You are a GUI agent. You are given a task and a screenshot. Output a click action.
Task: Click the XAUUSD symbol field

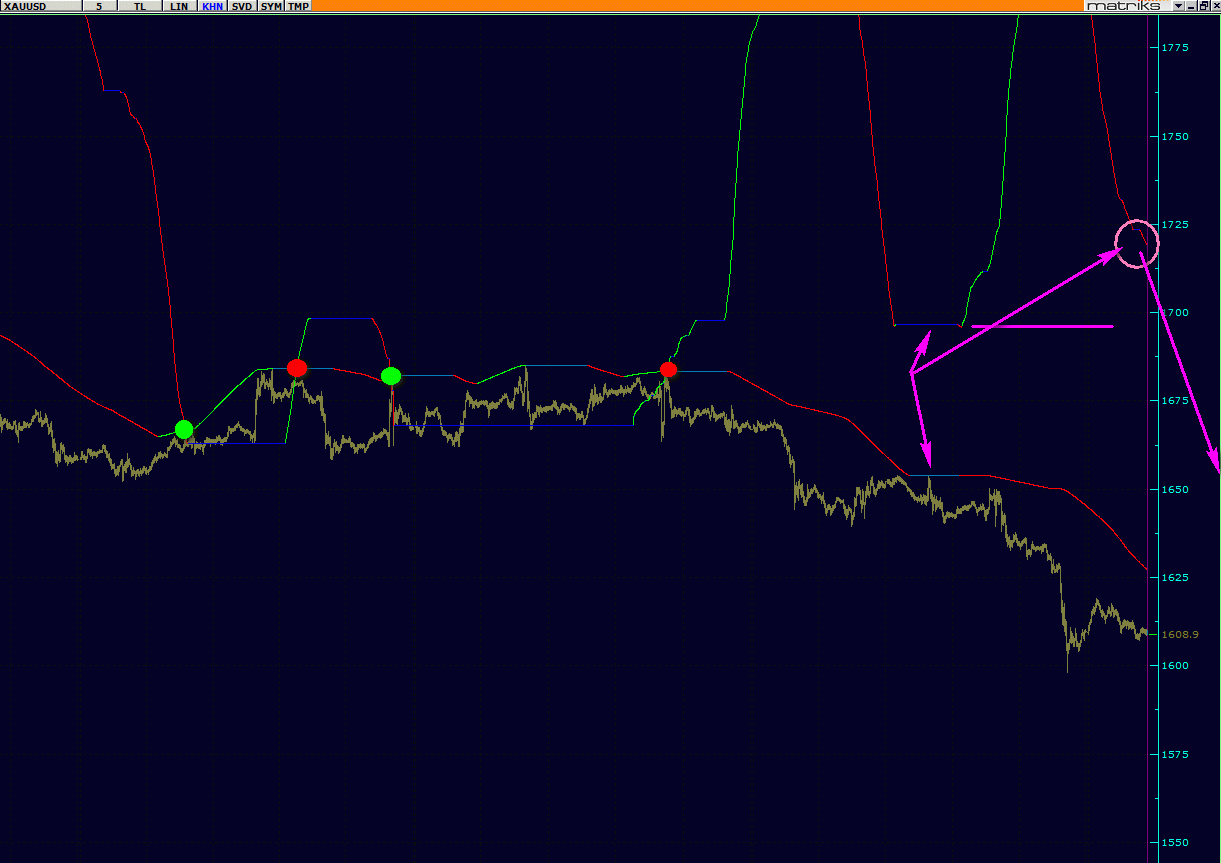(41, 6)
